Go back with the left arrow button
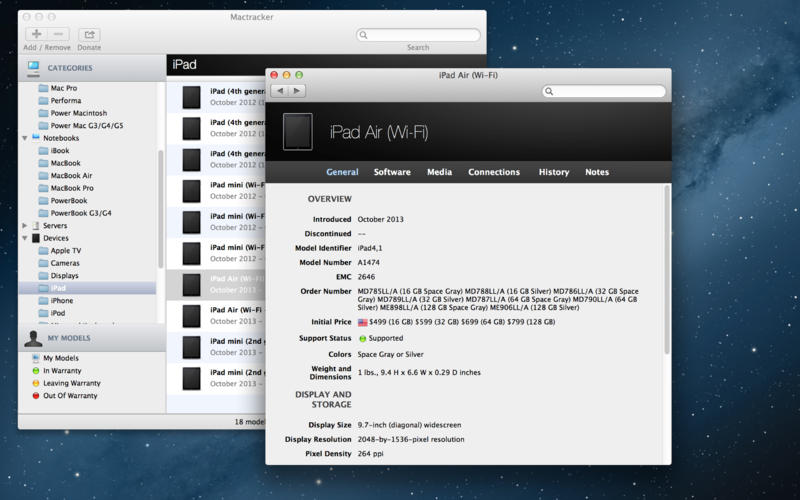 tap(280, 91)
